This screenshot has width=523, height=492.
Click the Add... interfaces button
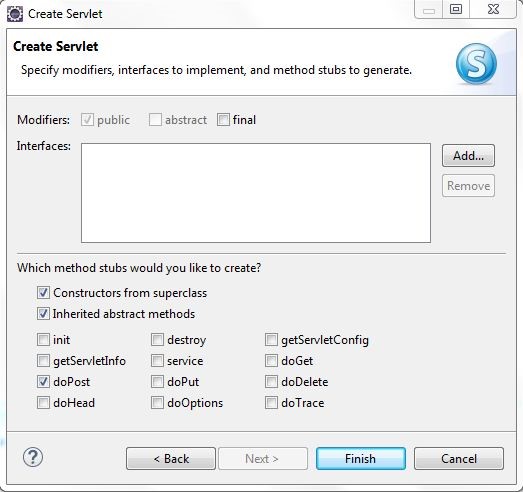tap(468, 156)
